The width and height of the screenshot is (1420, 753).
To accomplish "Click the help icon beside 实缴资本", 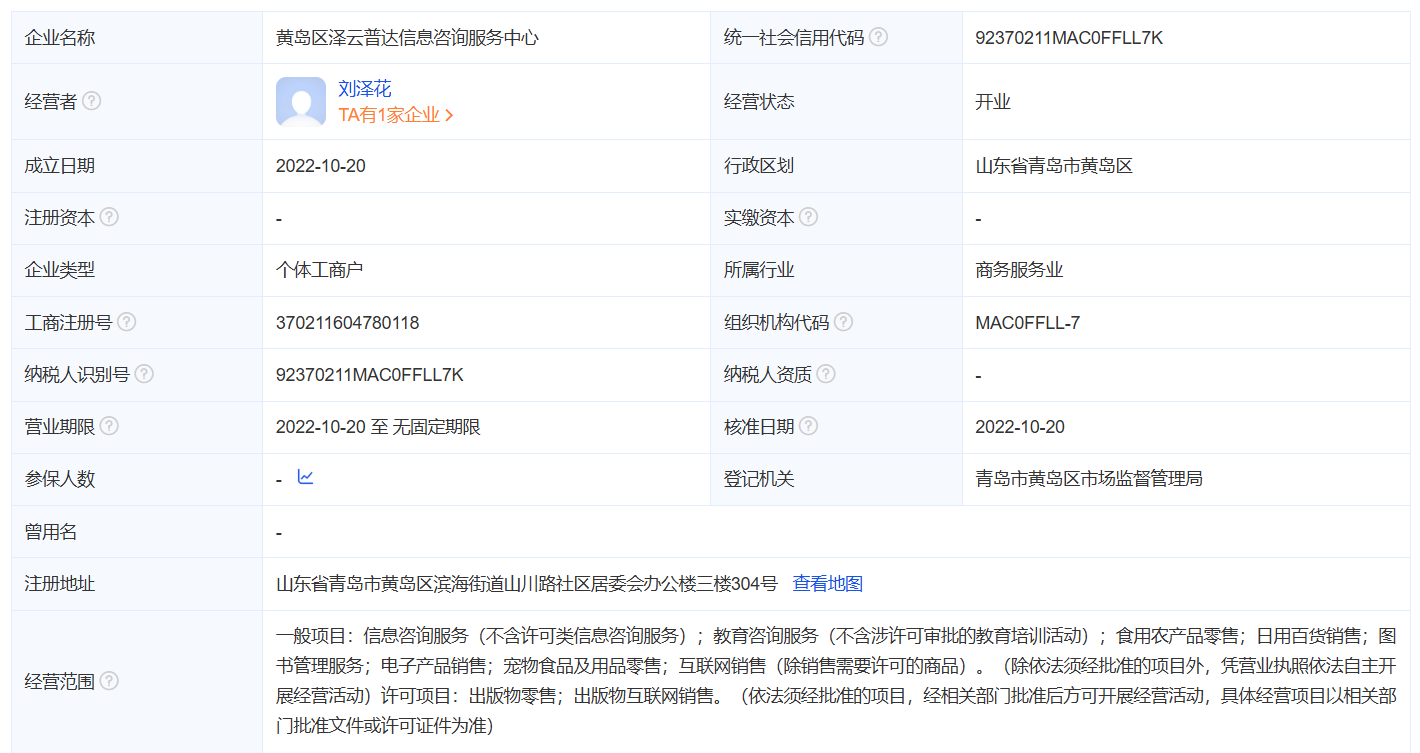I will 808,217.
